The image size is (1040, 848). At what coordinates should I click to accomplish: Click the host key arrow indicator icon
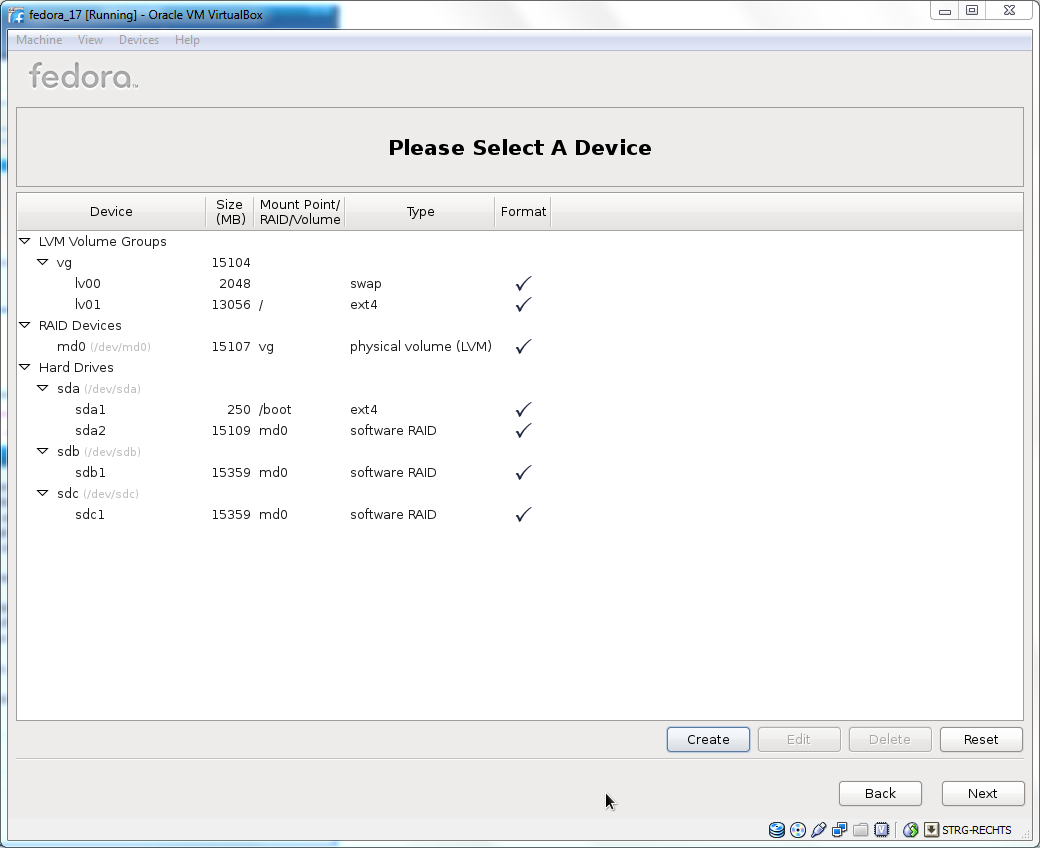931,829
